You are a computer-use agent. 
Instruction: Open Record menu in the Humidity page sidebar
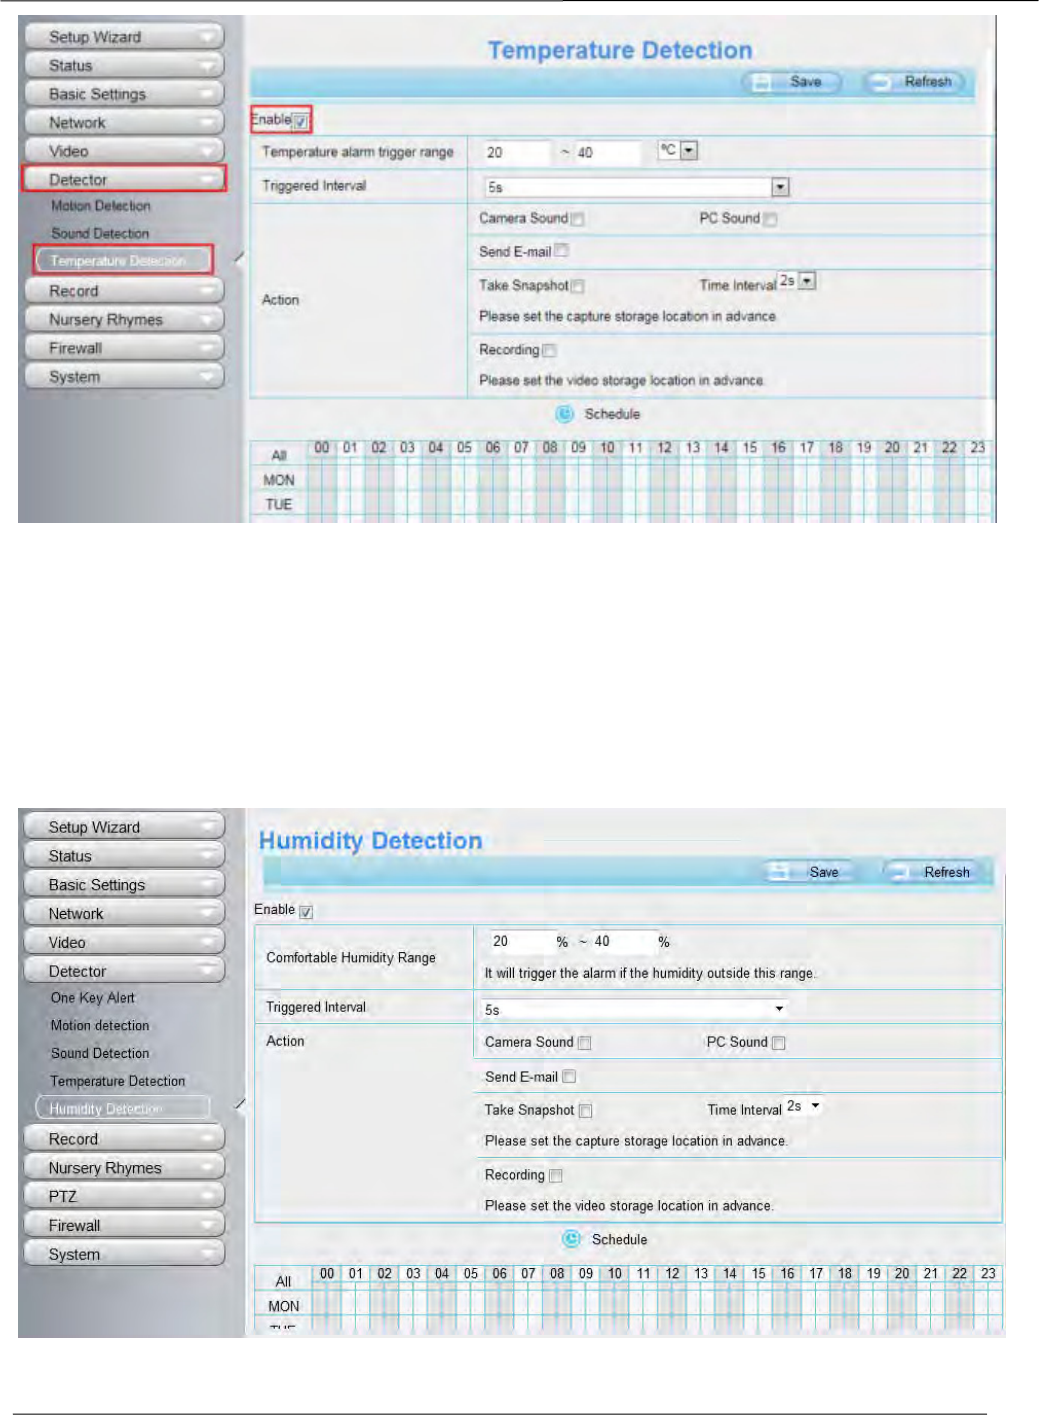123,1139
